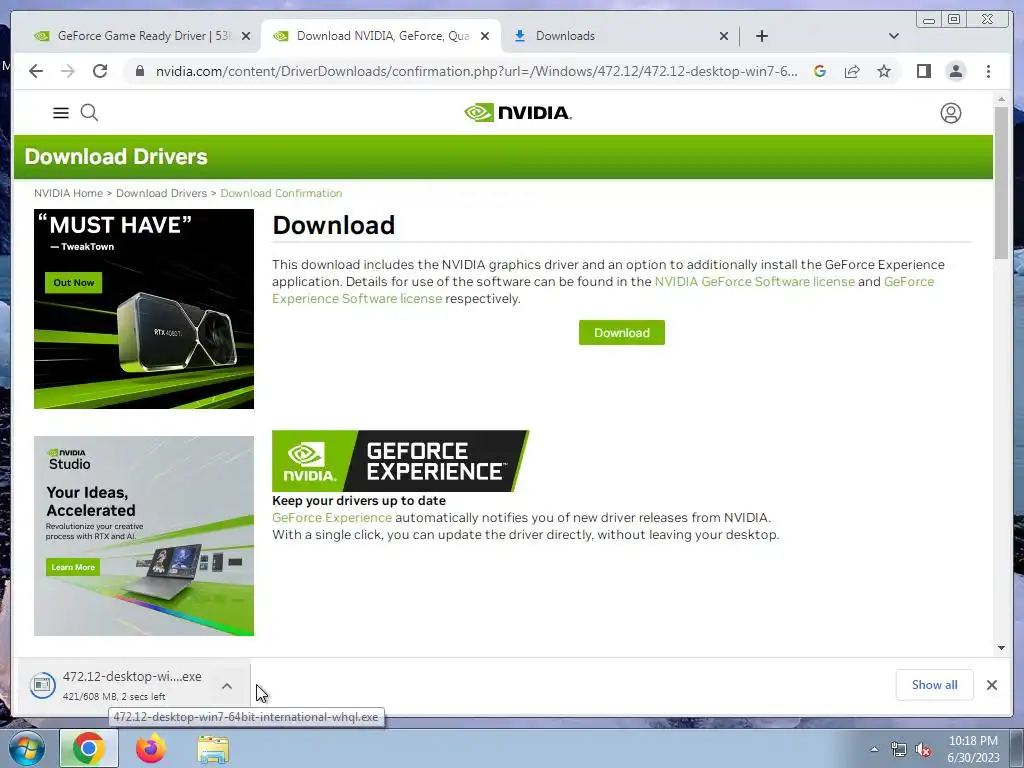Open the NVIDIA Studio banner ad
This screenshot has height=768, width=1024.
point(144,536)
